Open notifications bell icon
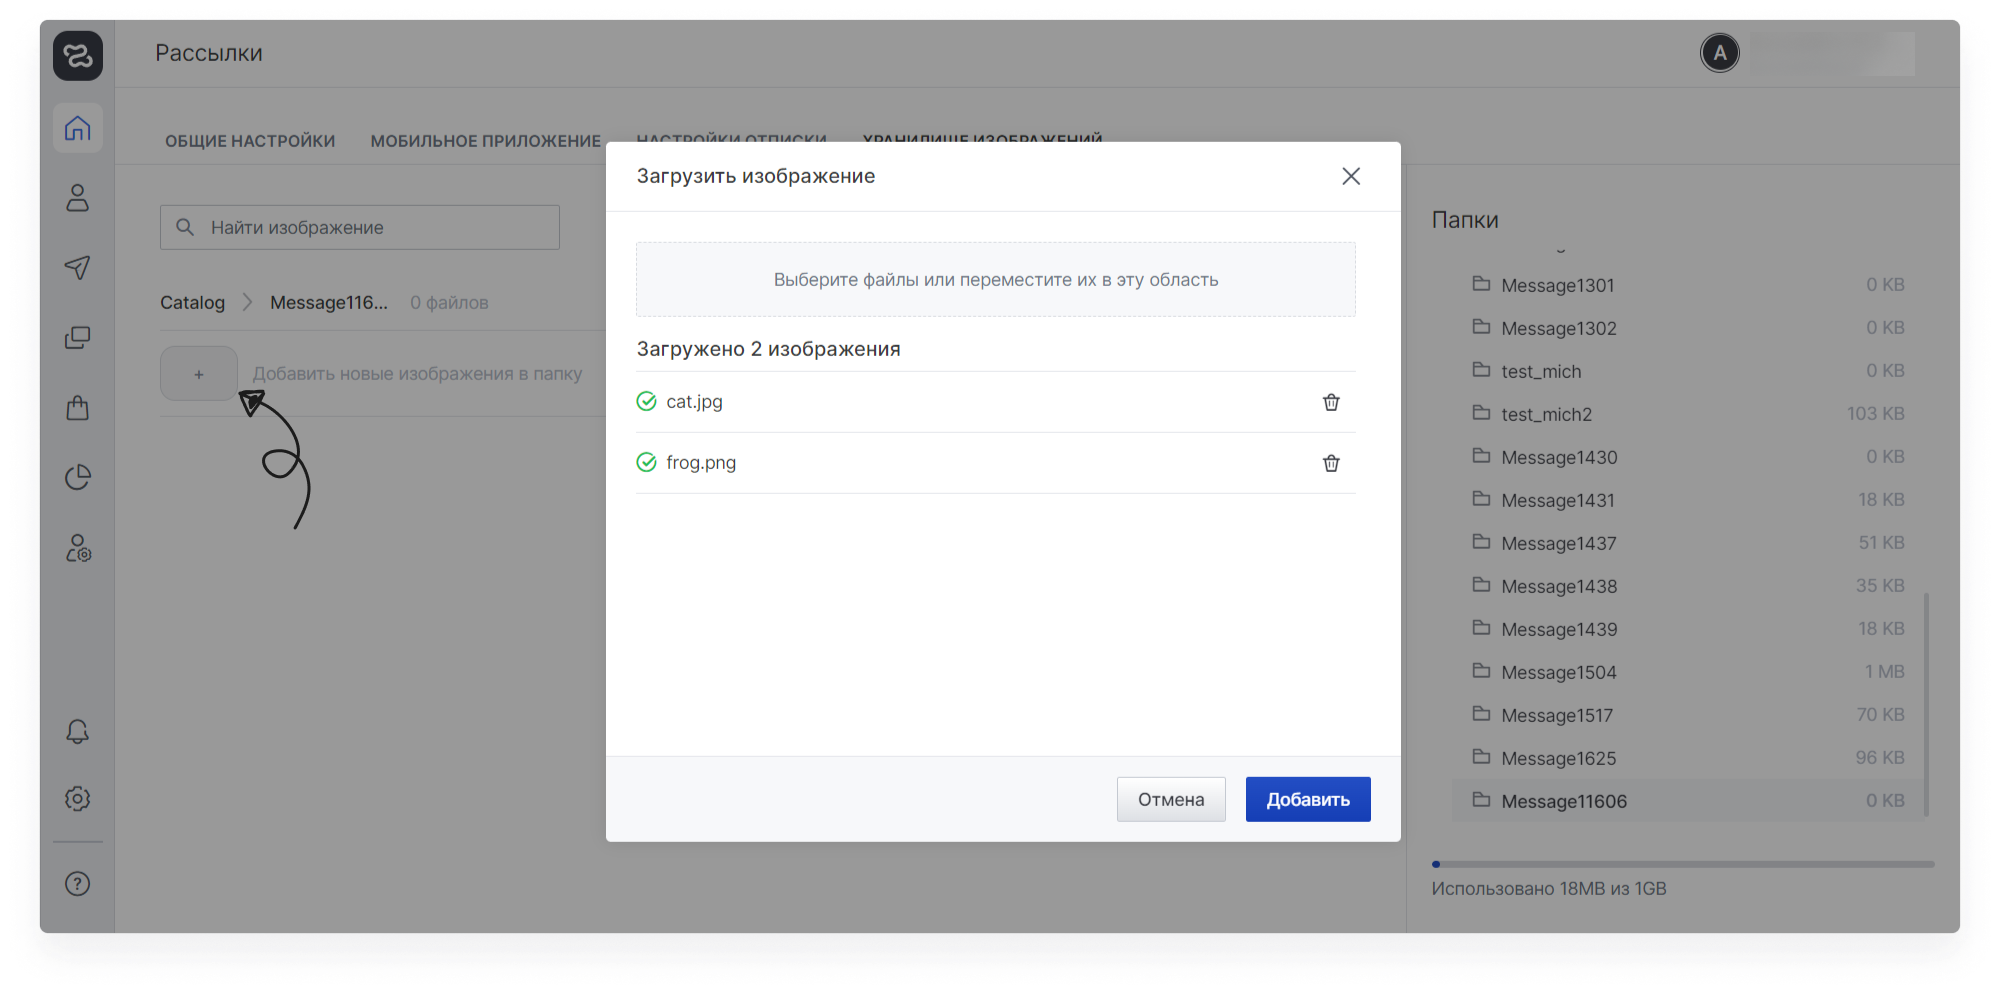Screen dimensions: 2000x993 tap(78, 731)
